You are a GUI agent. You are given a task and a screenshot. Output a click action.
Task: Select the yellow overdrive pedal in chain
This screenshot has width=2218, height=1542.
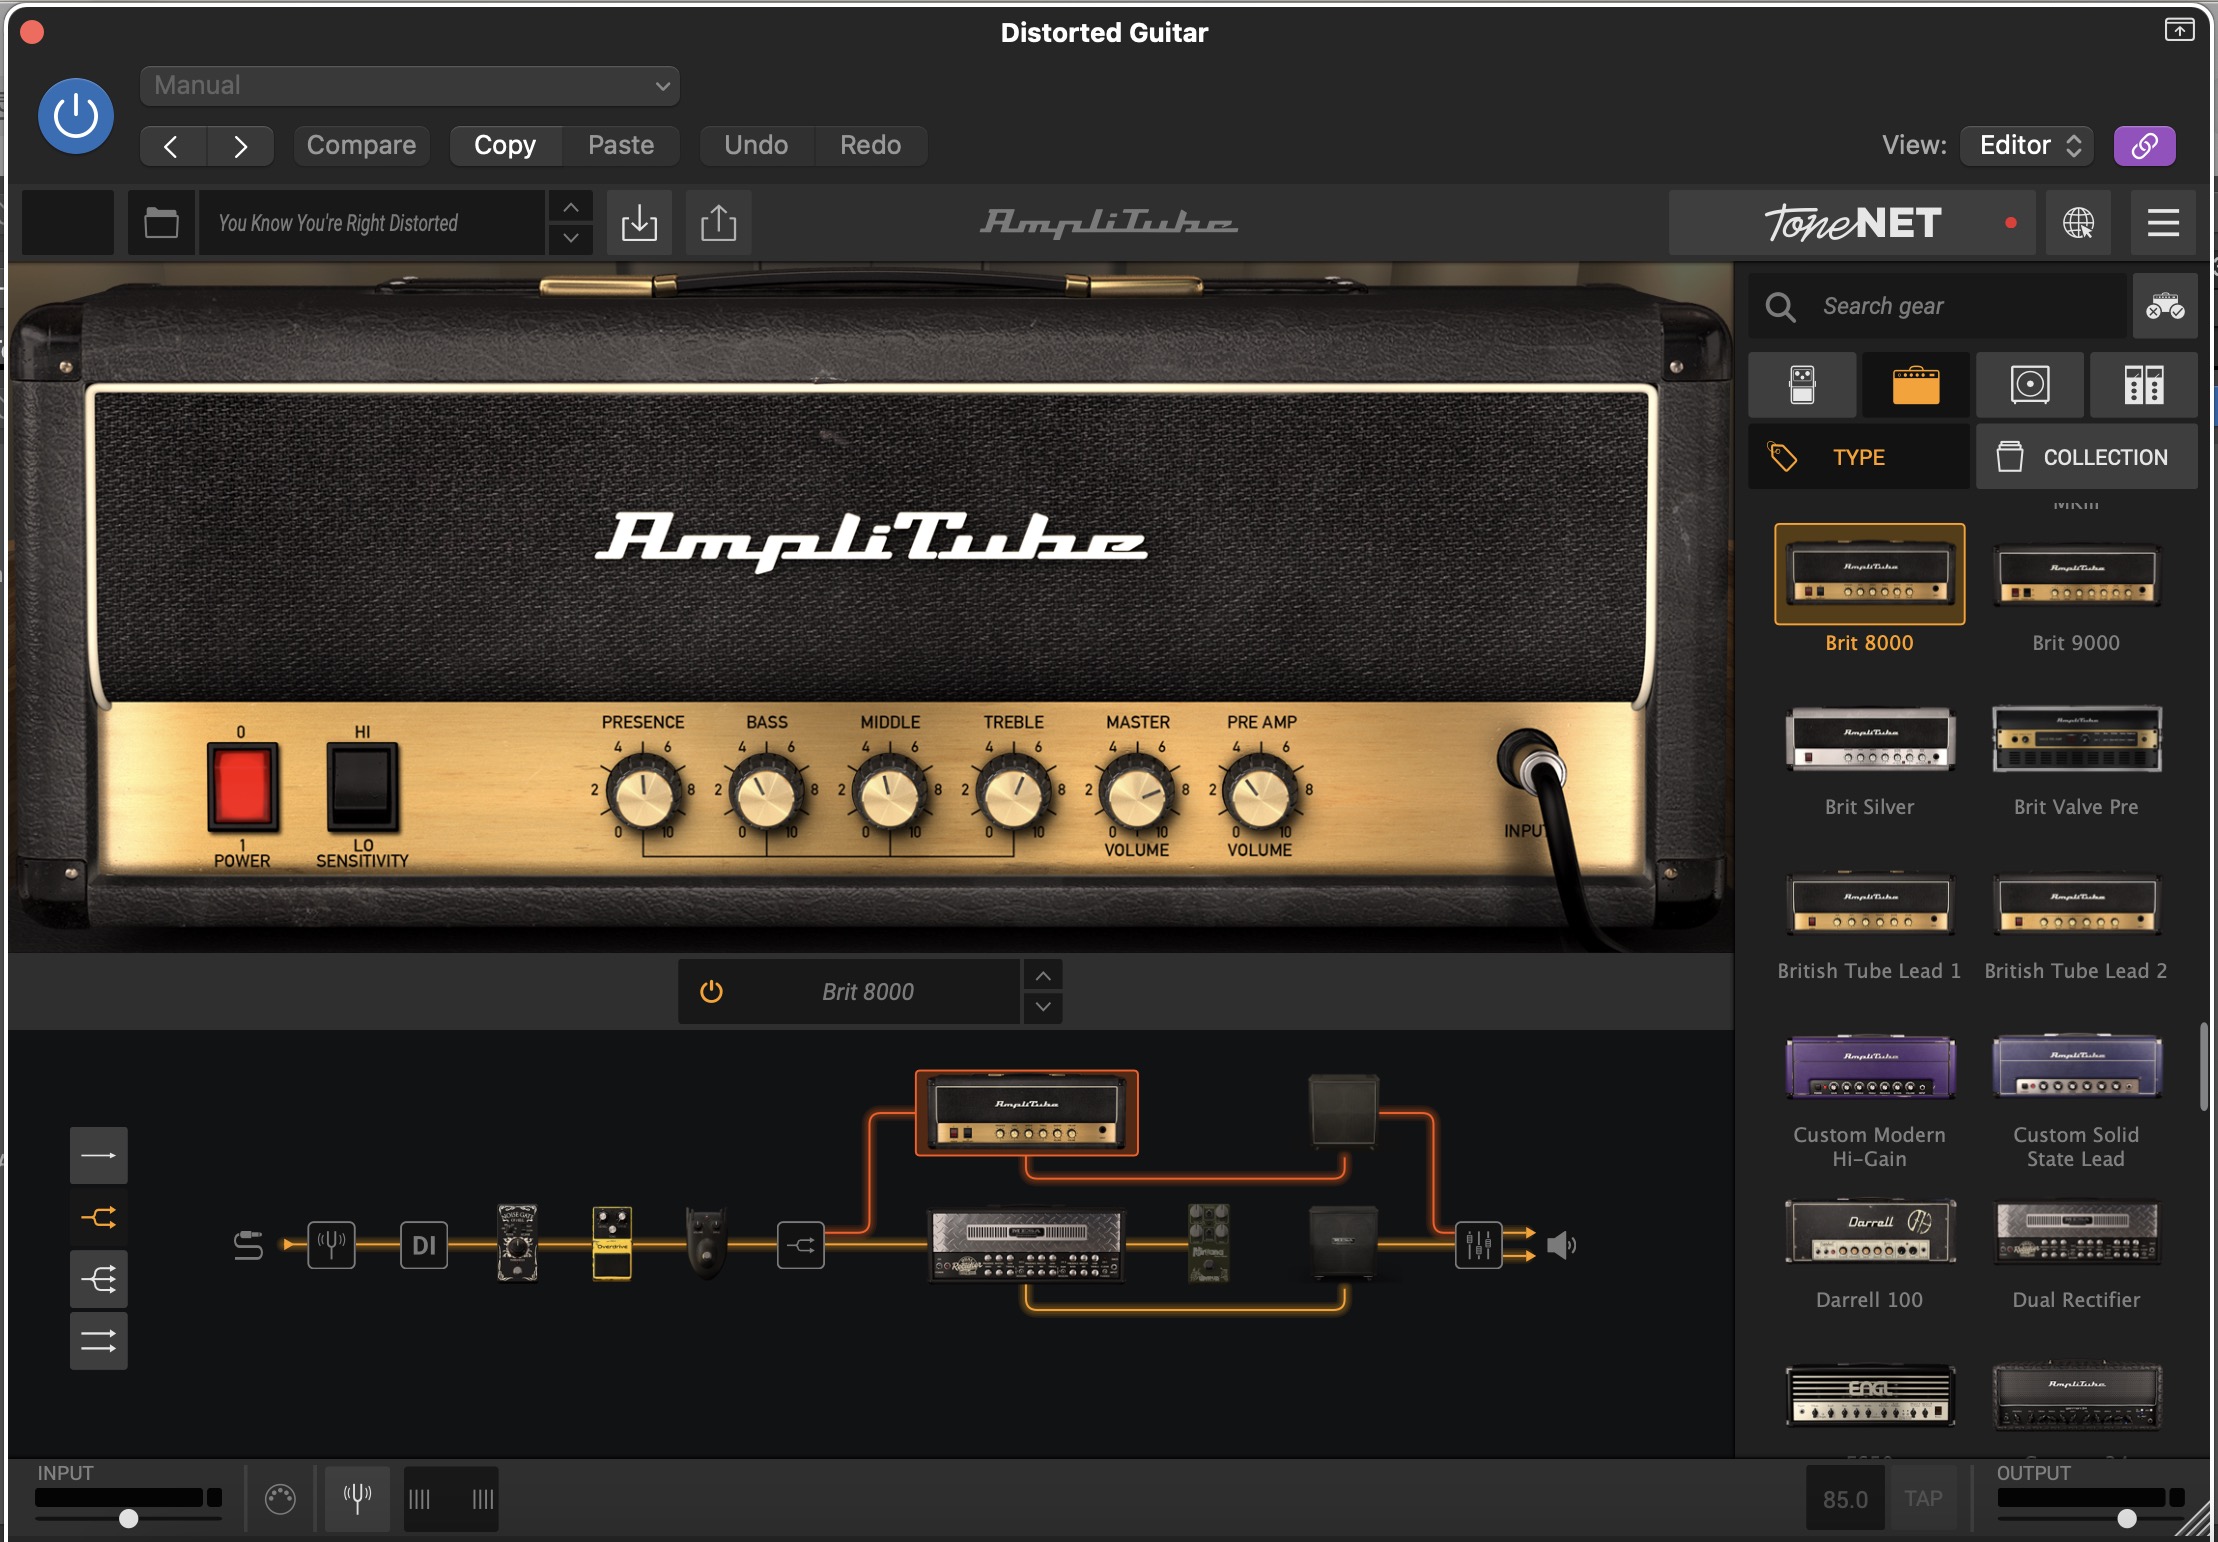612,1243
